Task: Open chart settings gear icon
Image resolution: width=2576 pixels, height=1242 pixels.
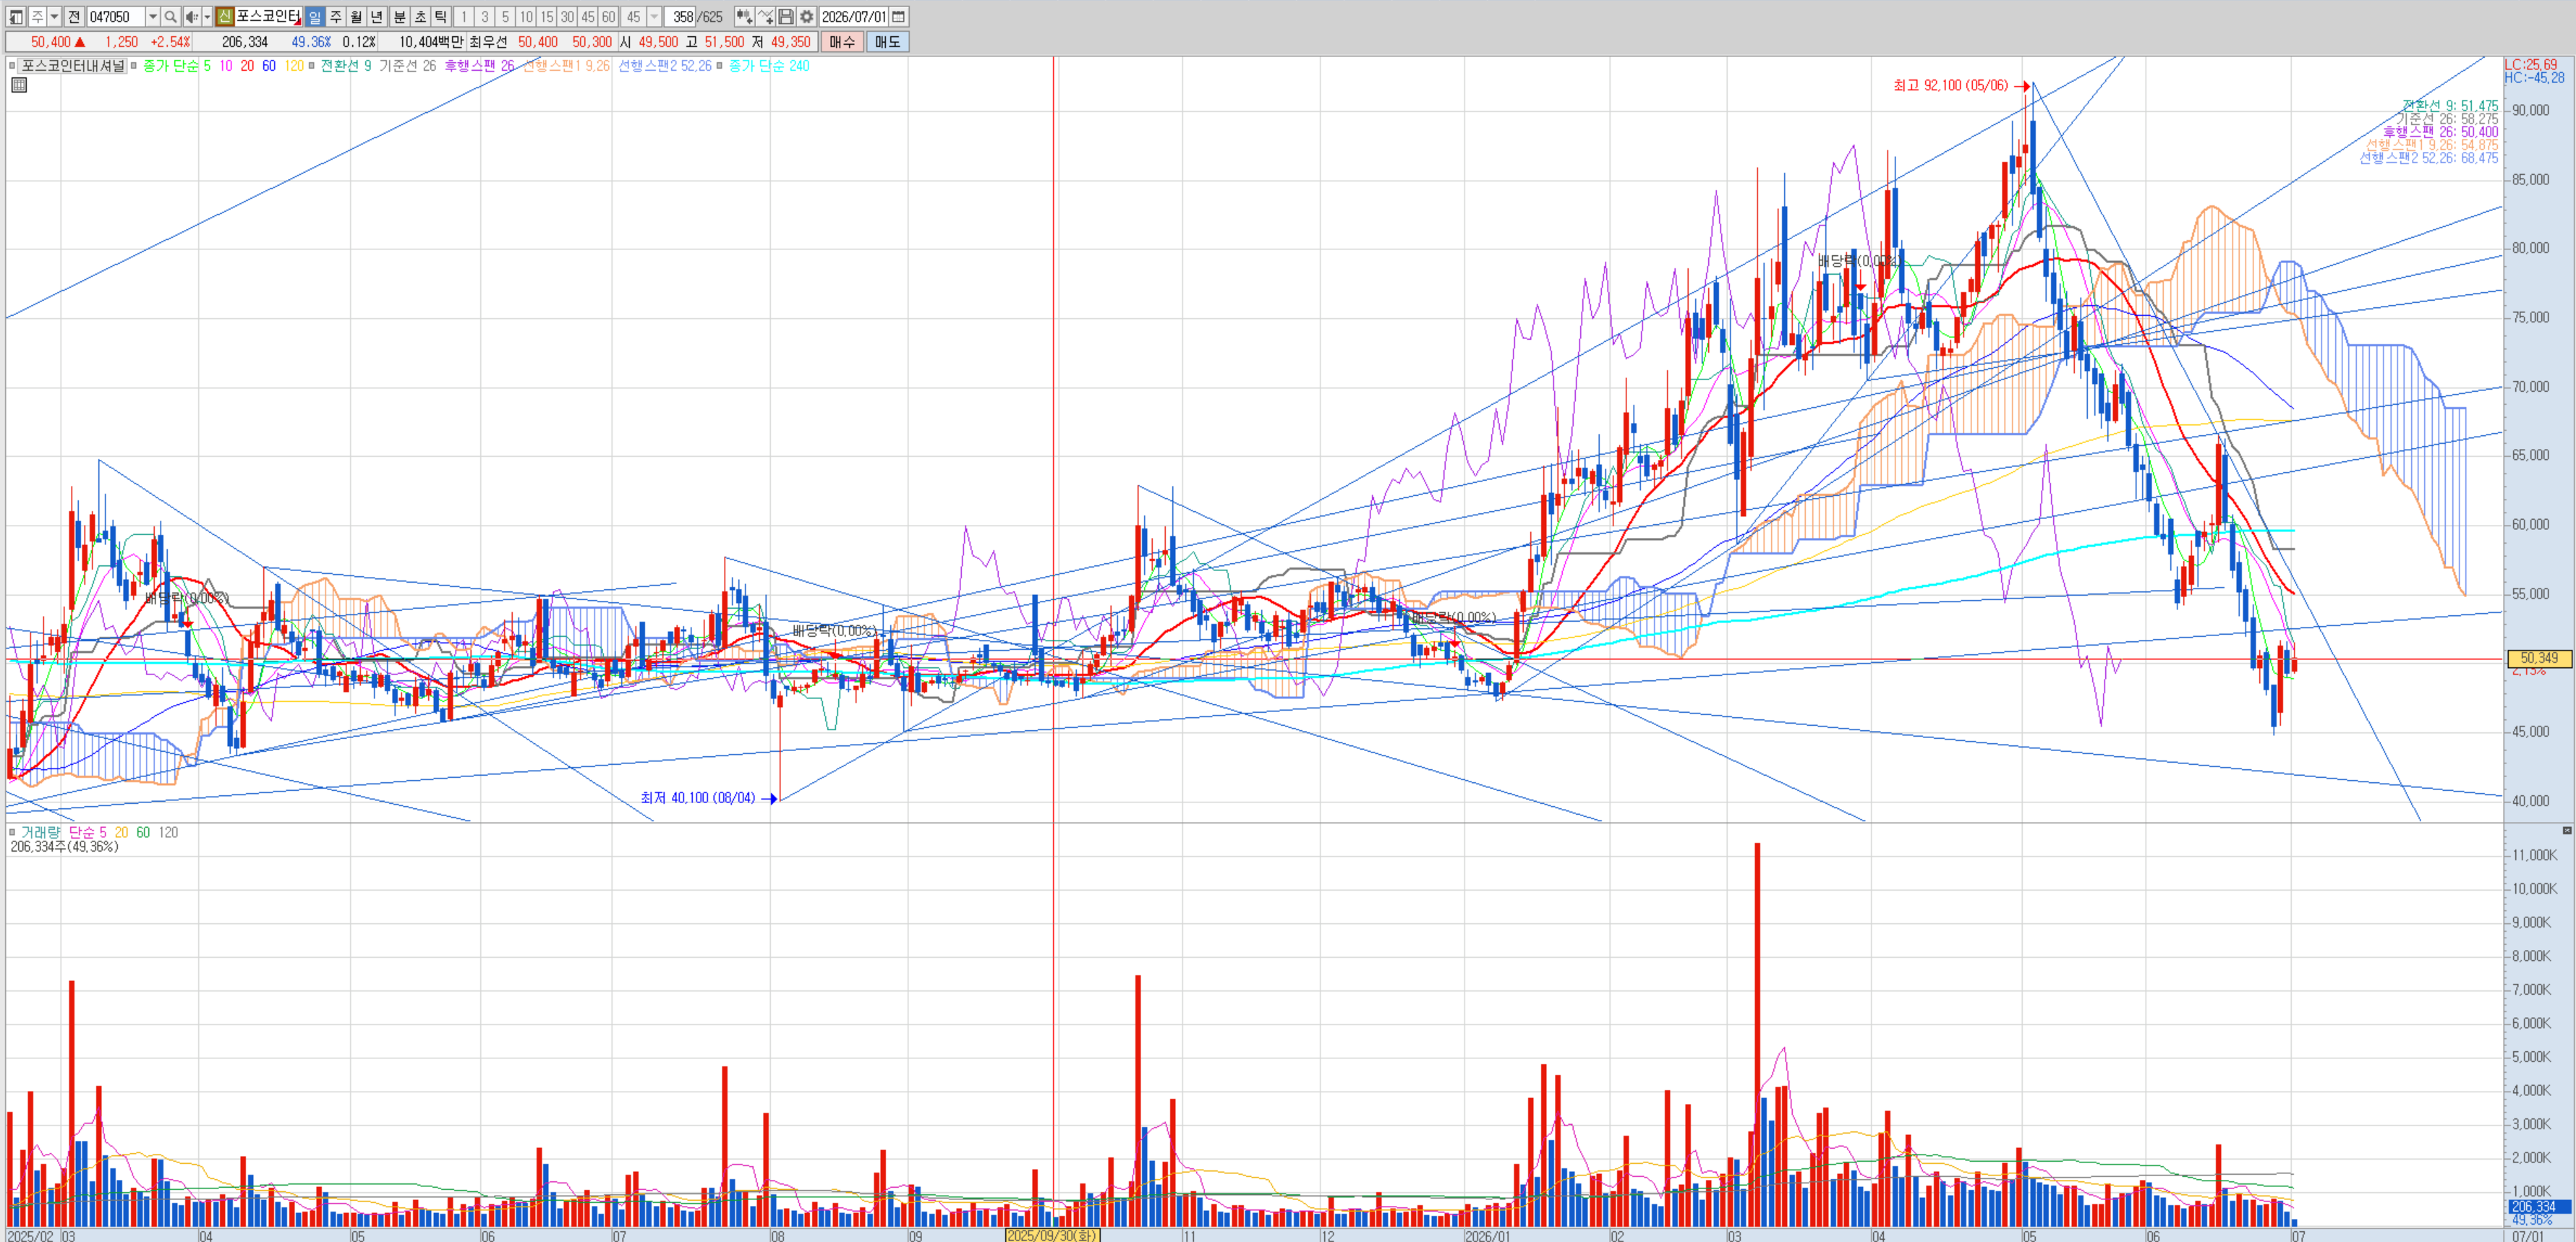Action: point(807,17)
